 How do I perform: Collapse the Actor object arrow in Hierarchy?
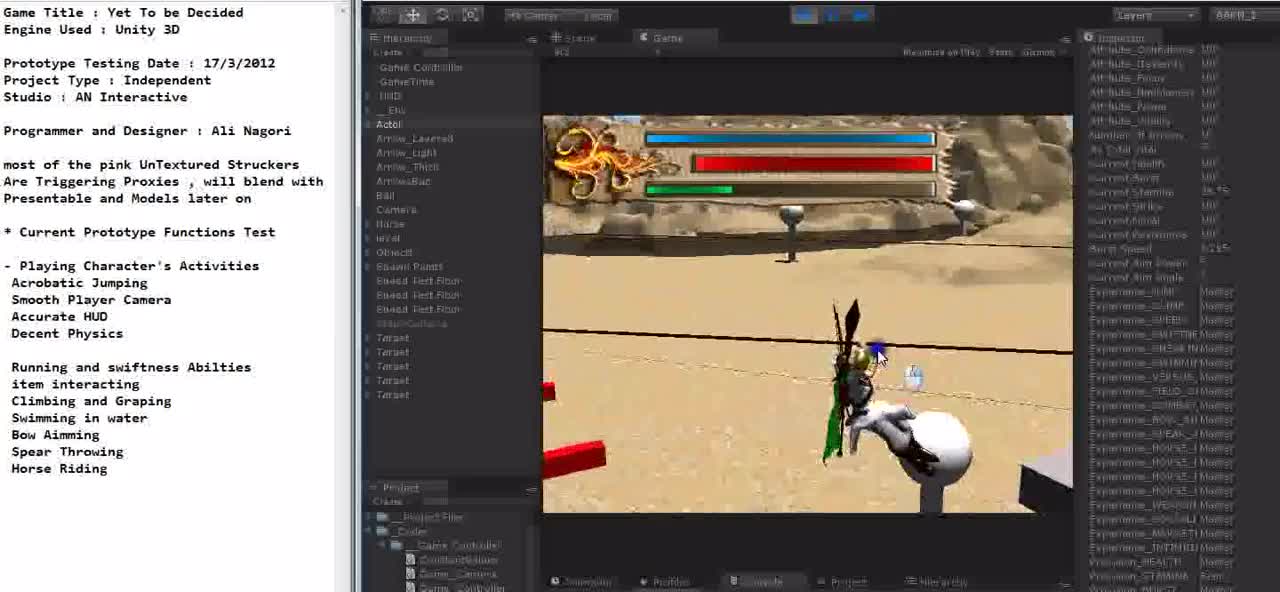point(369,124)
